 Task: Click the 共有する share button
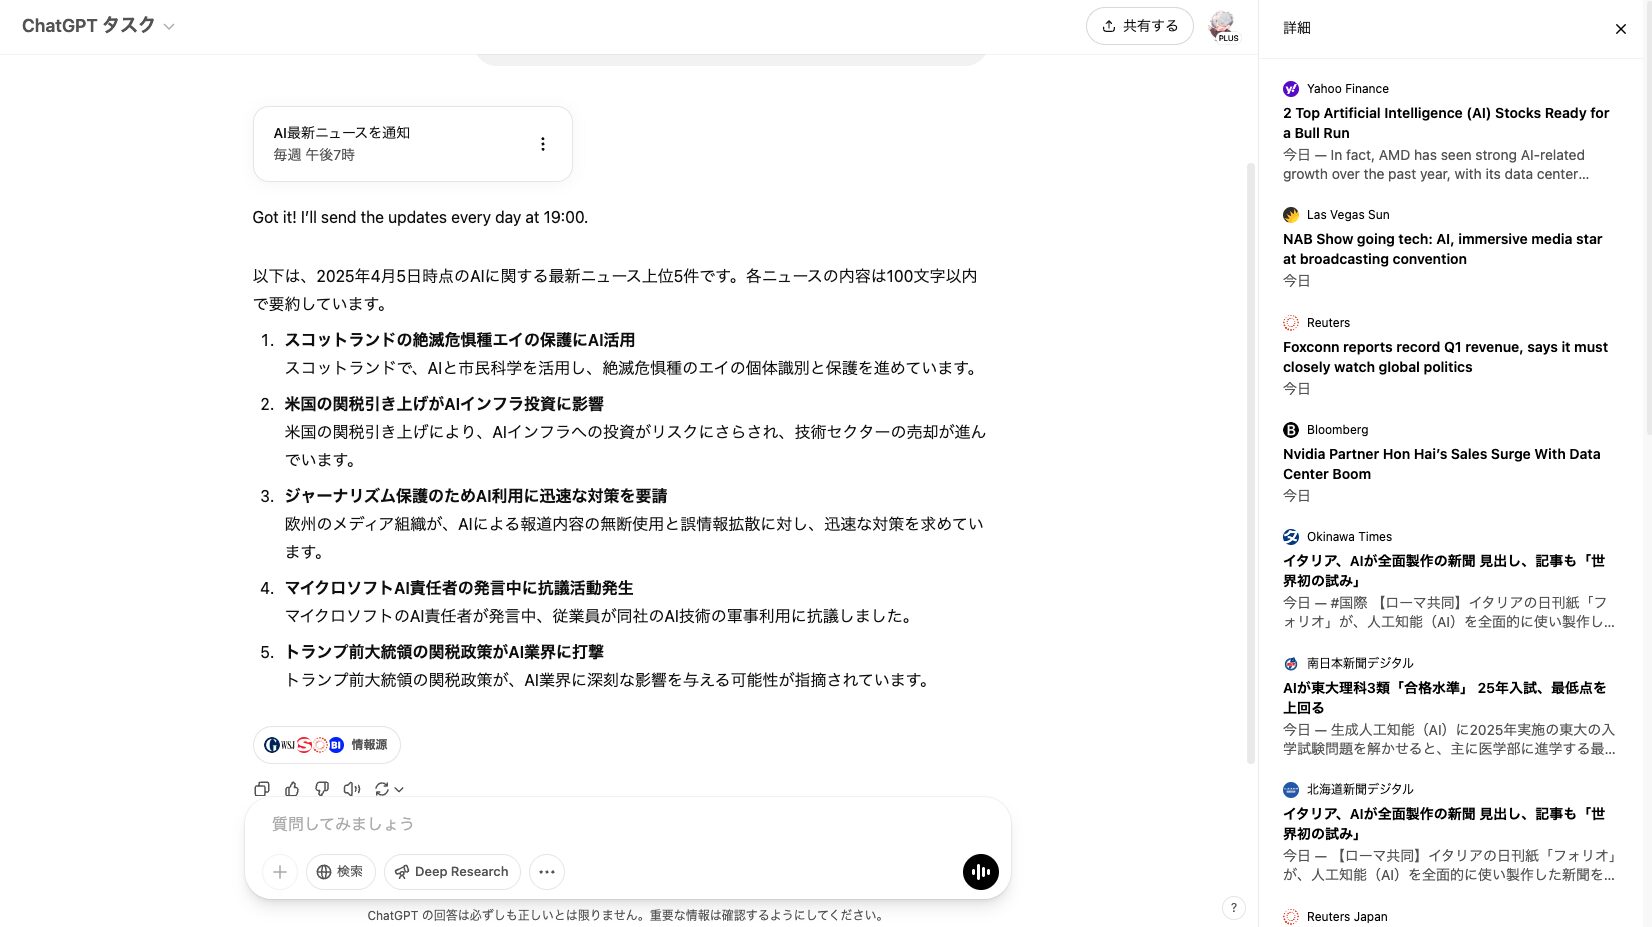coord(1139,26)
